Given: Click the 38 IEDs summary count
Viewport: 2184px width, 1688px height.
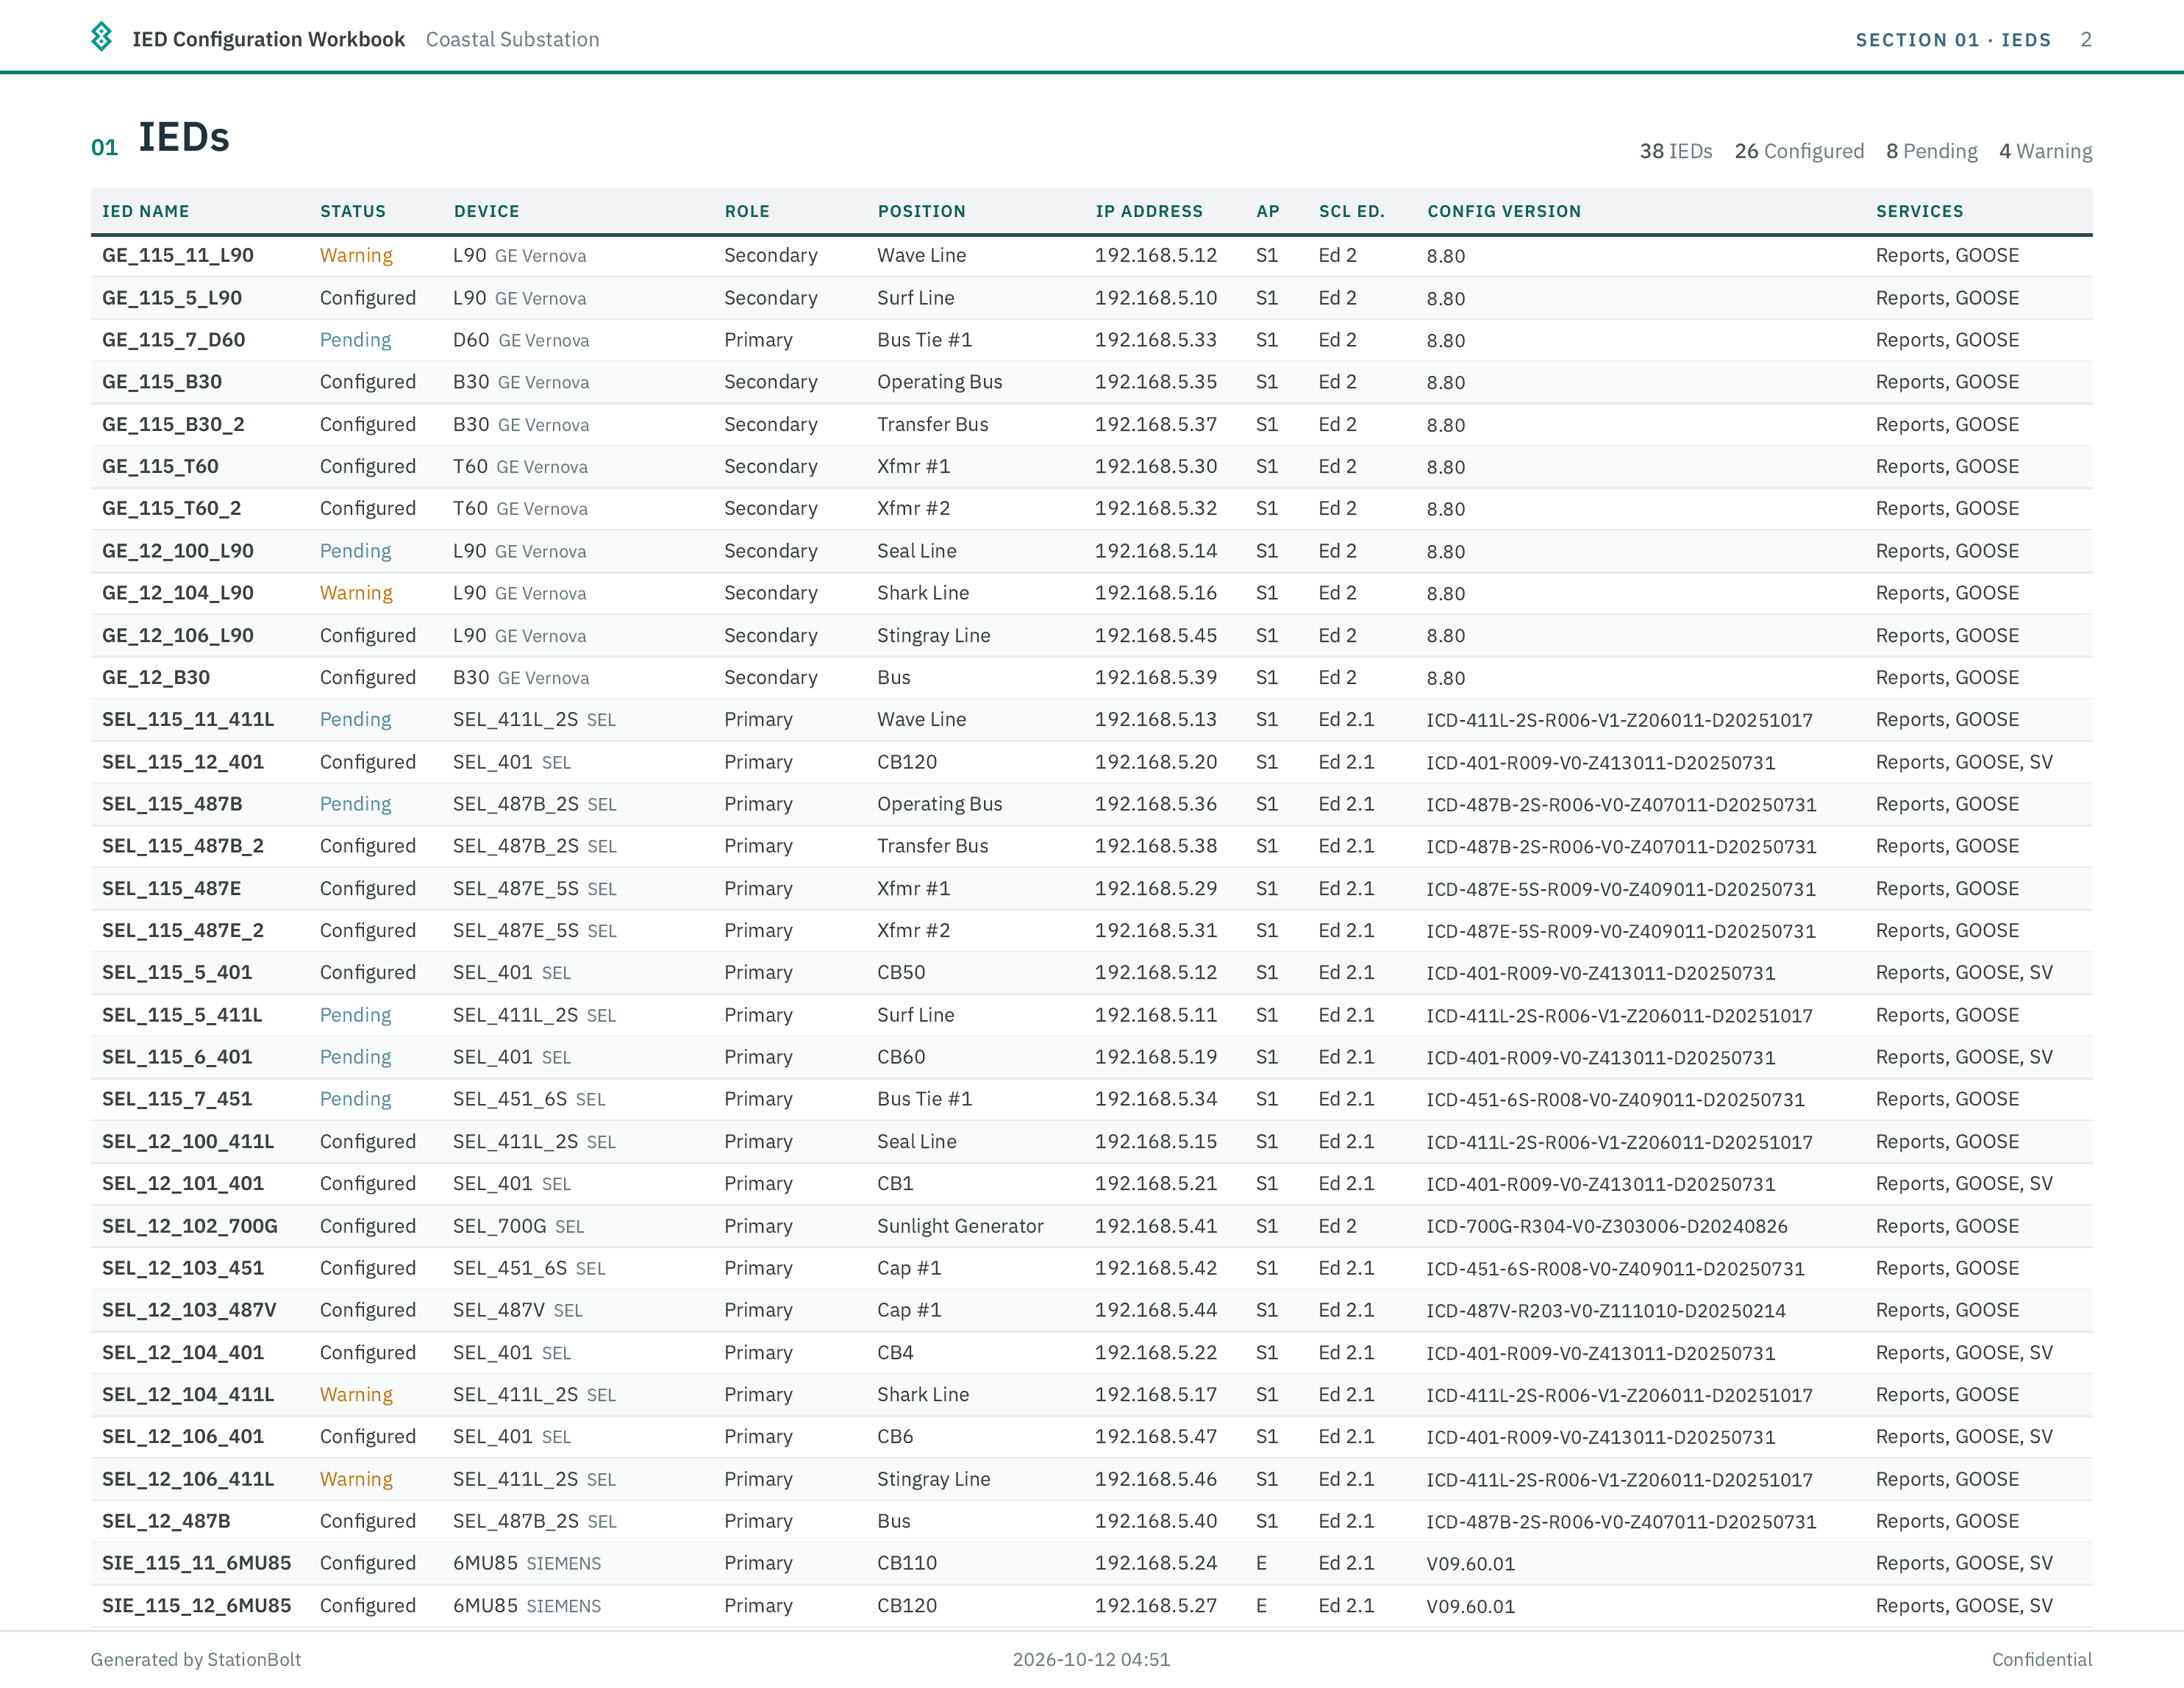Looking at the screenshot, I should tap(1676, 151).
